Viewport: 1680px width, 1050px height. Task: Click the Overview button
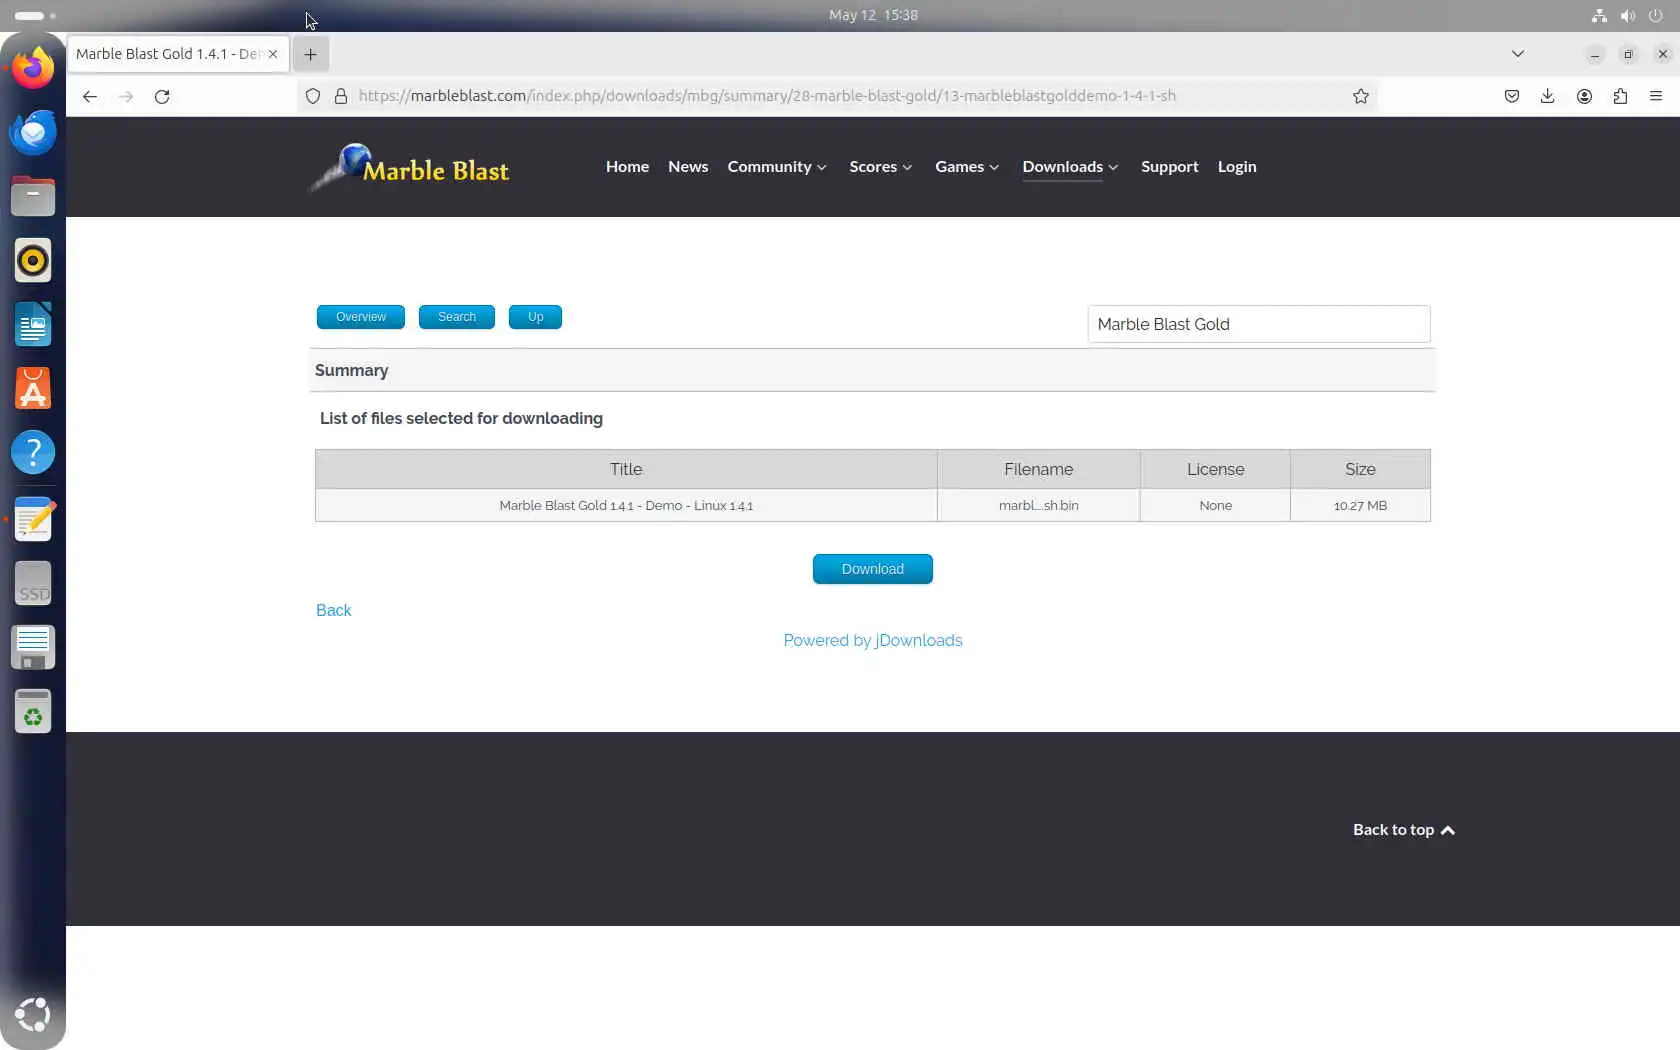(361, 317)
